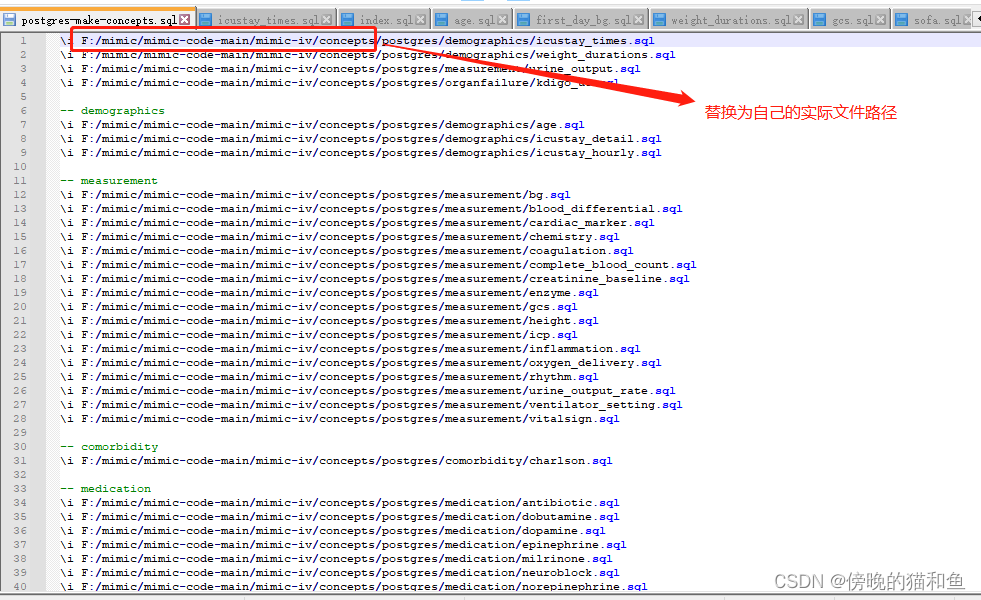Viewport: 981px width, 600px height.
Task: Click the blood_differential.sql include line
Action: pyautogui.click(x=371, y=209)
